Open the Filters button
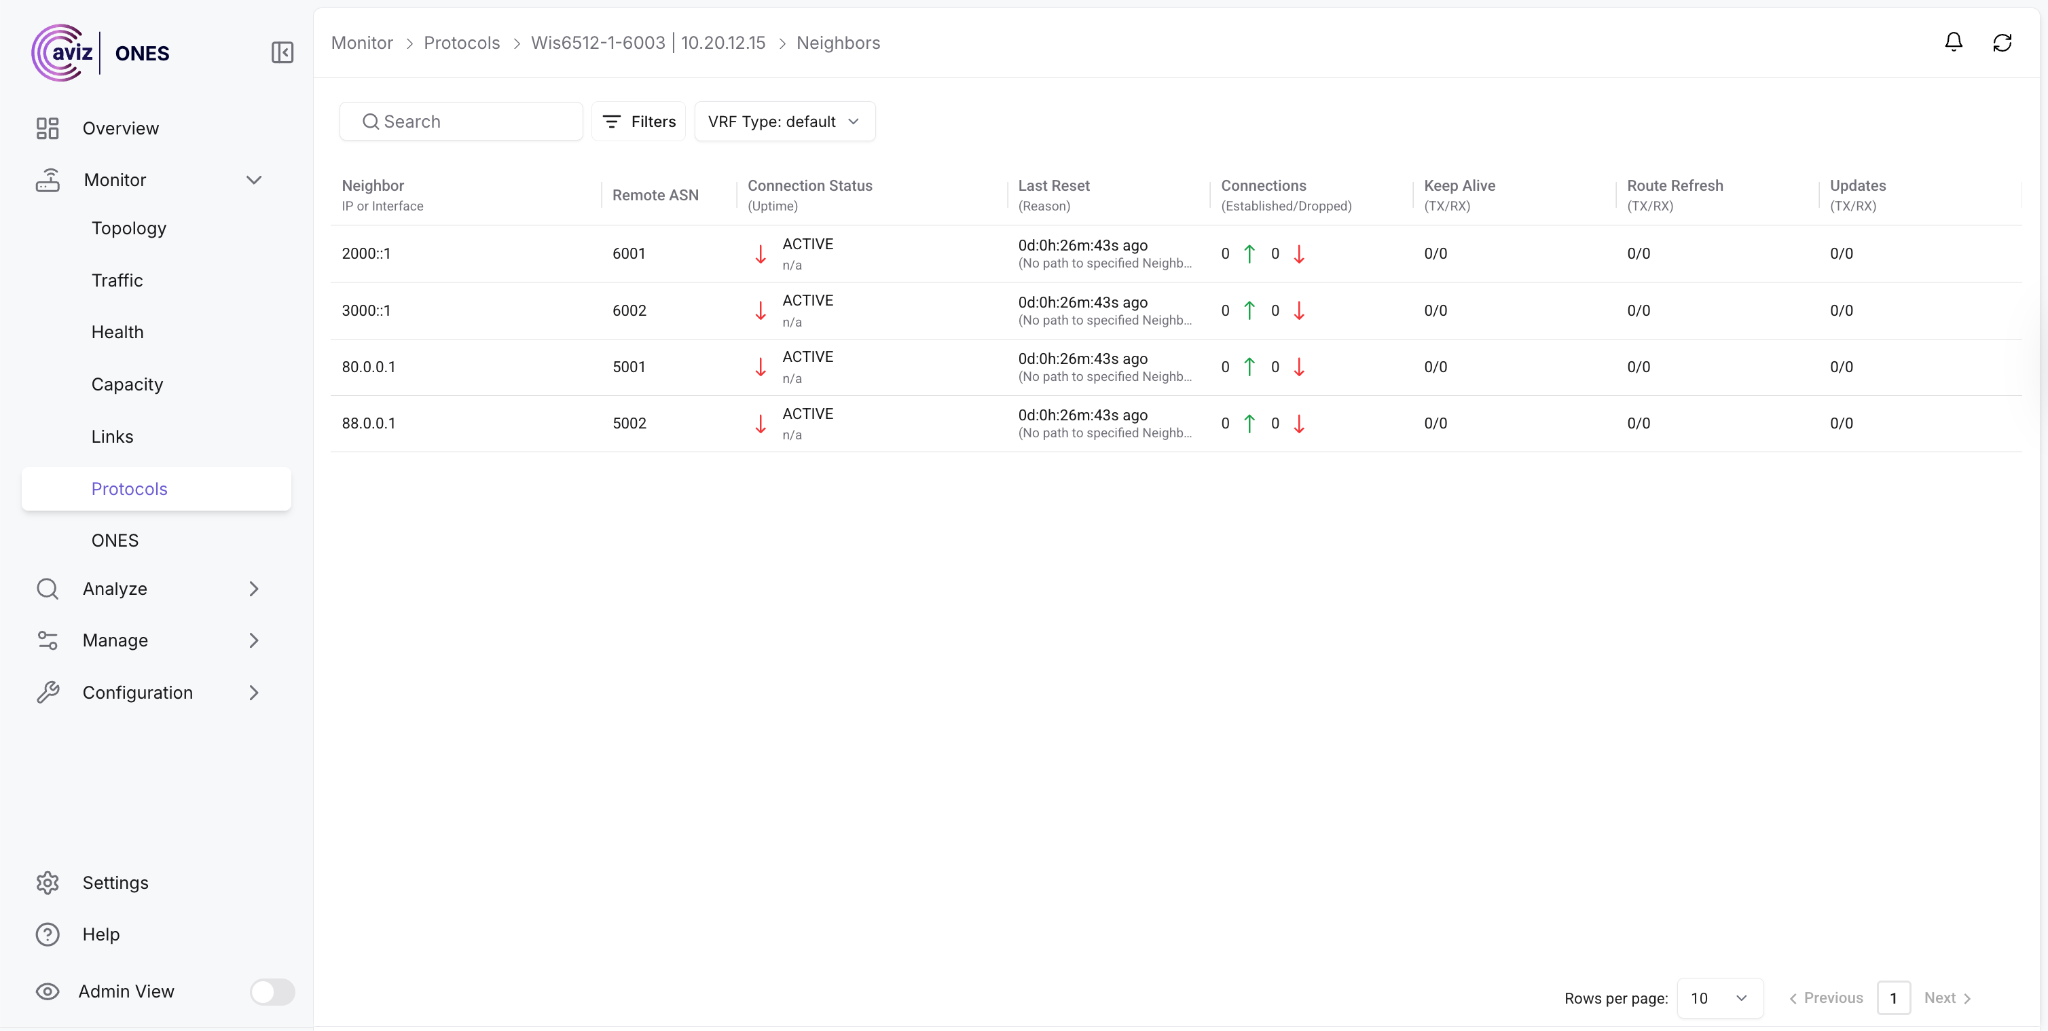 639,121
